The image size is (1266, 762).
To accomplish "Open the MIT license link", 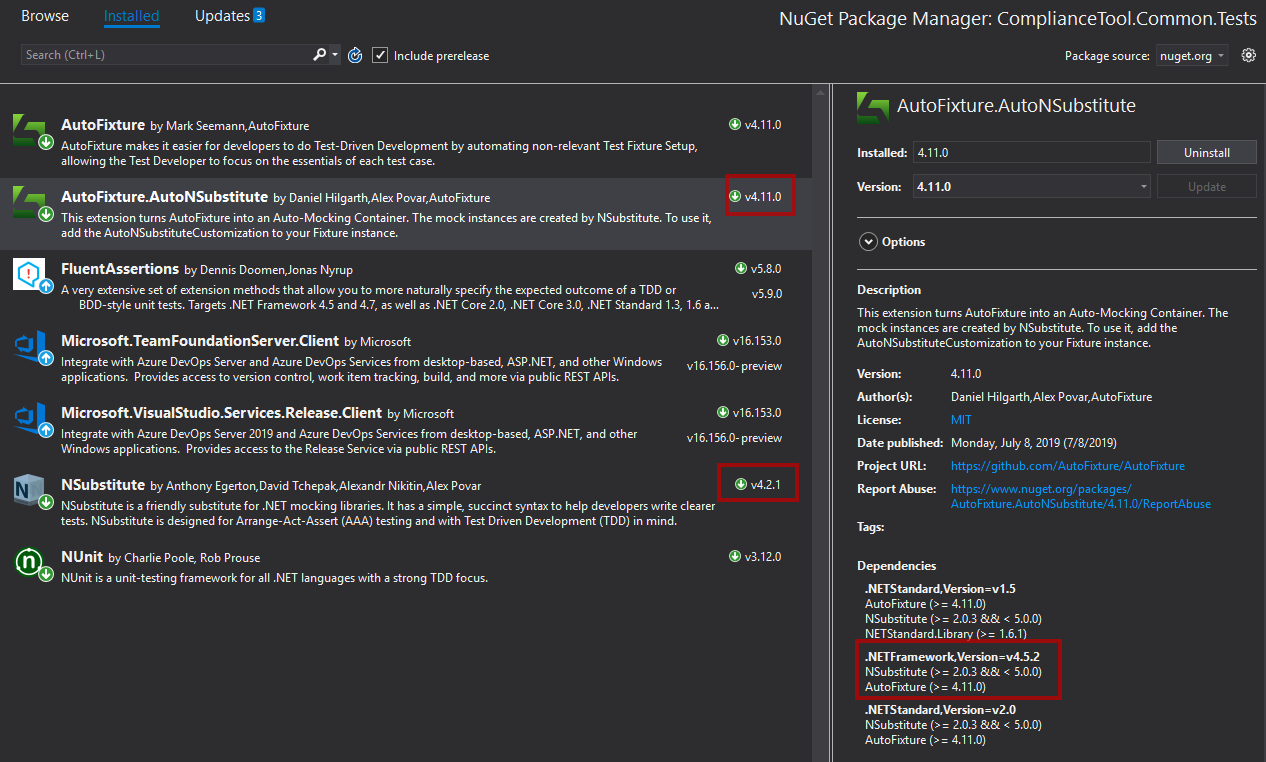I will point(961,419).
